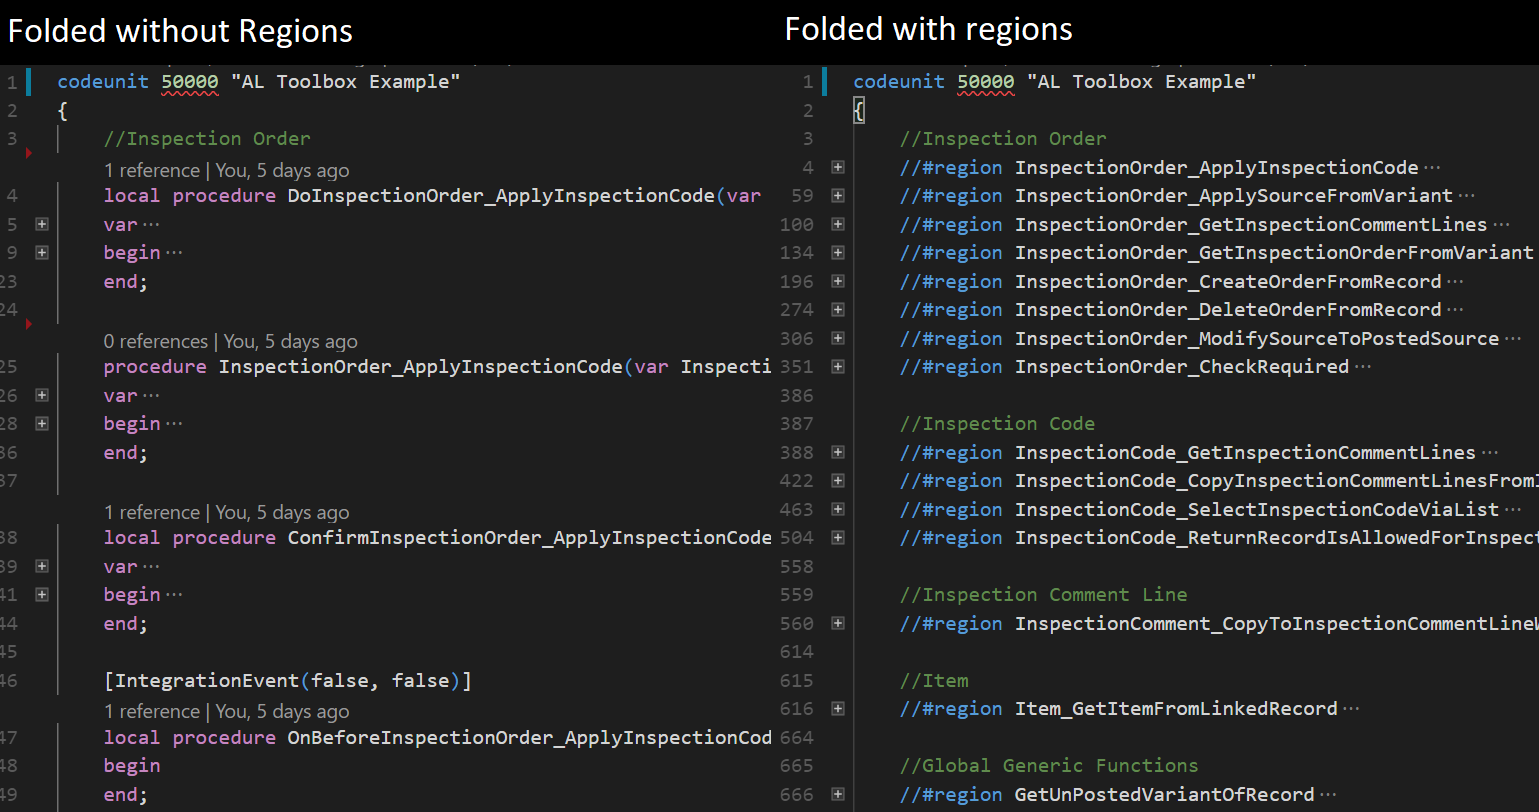1539x812 pixels.
Task: Click "local procedure OnBeforeInspectionOrder_ApplyInspectionCod" line
Action: coord(437,738)
